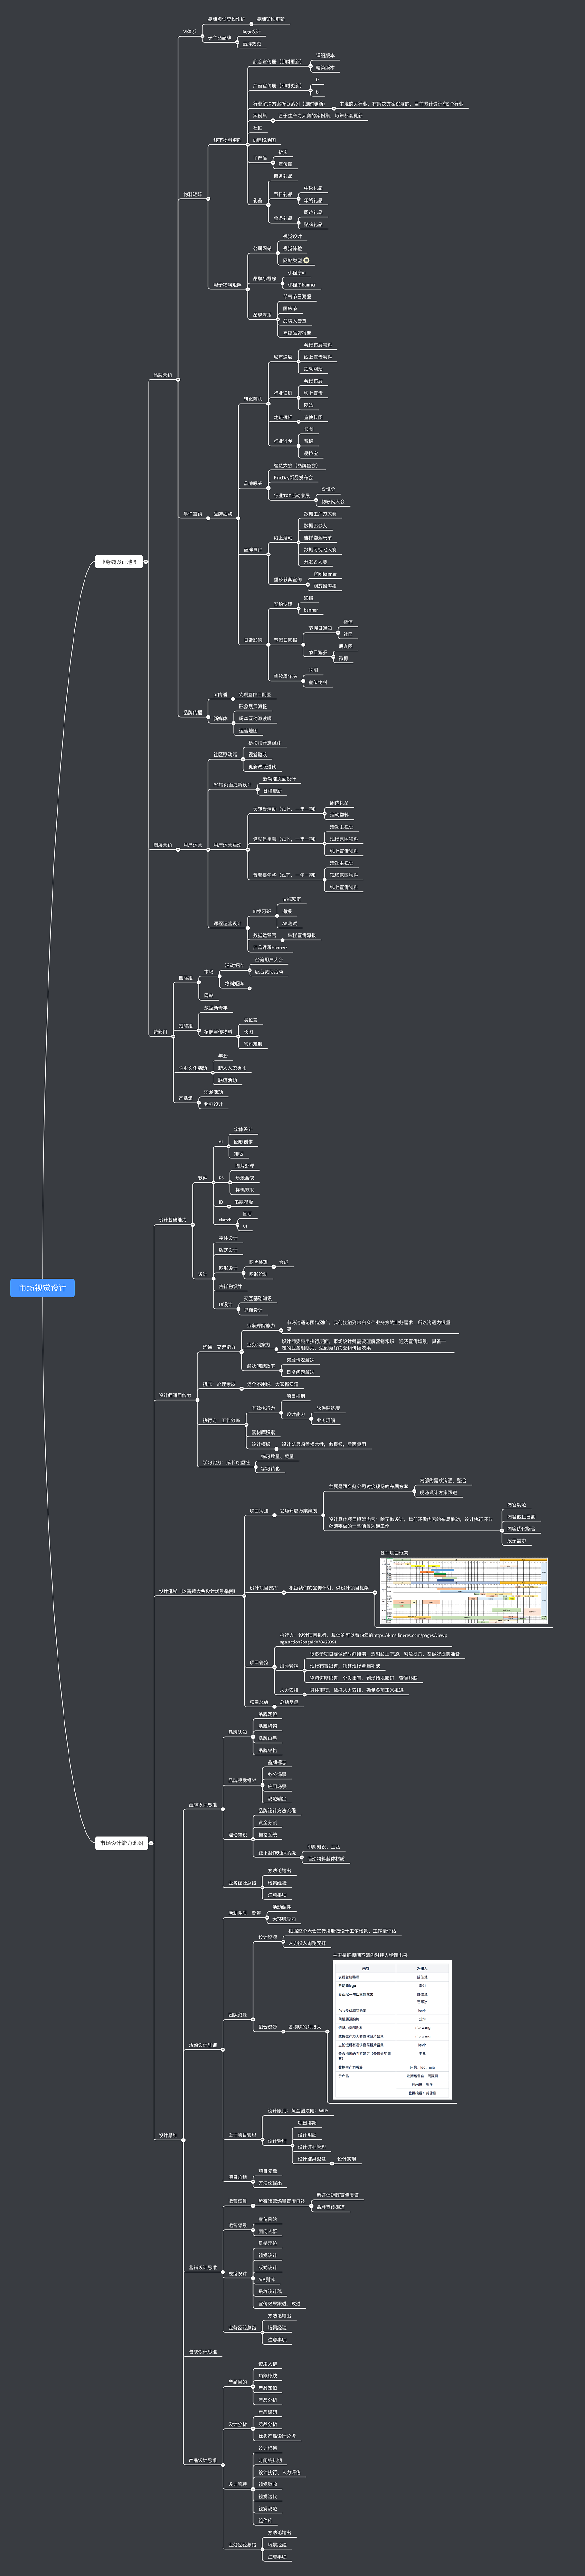The image size is (585, 2576).
Task: Select the VI体系 node
Action: click(190, 32)
